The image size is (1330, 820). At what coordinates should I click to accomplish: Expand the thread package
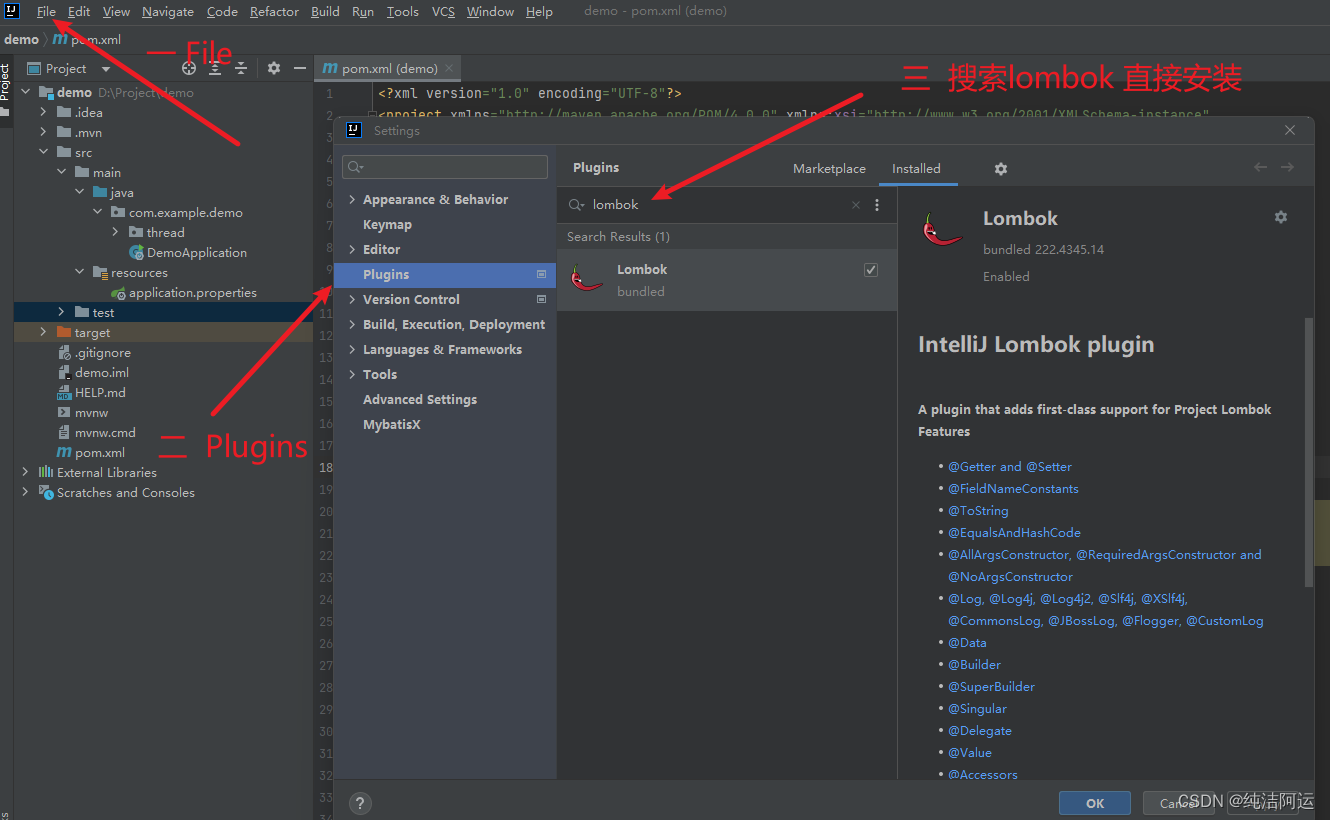[x=115, y=233]
